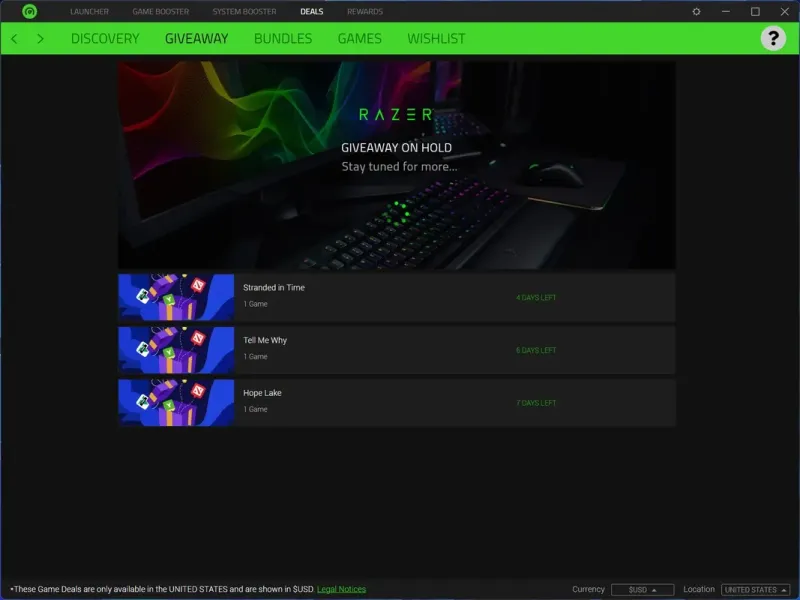This screenshot has height=600, width=800.
Task: Open the Stranded in Time thumbnail
Action: 176,297
